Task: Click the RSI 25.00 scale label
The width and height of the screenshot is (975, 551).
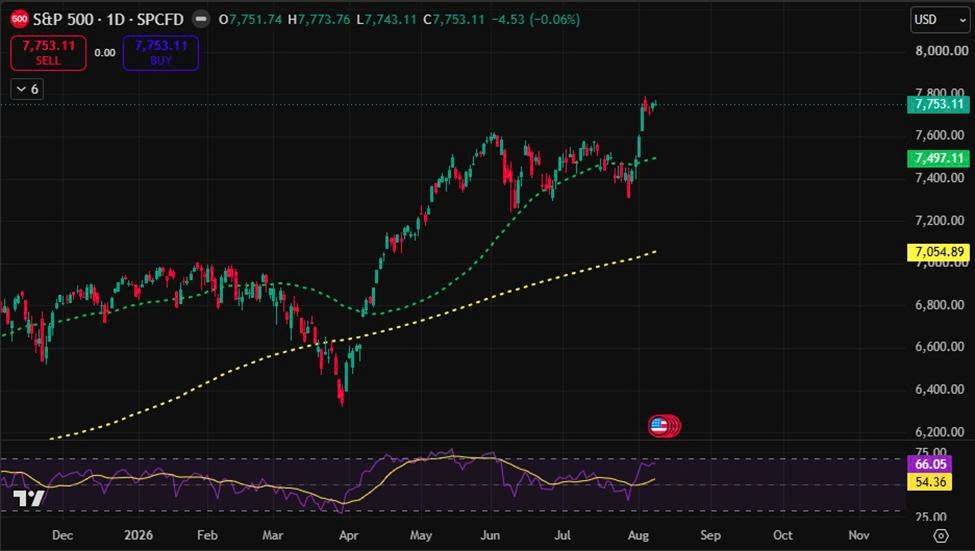Action: [x=931, y=517]
